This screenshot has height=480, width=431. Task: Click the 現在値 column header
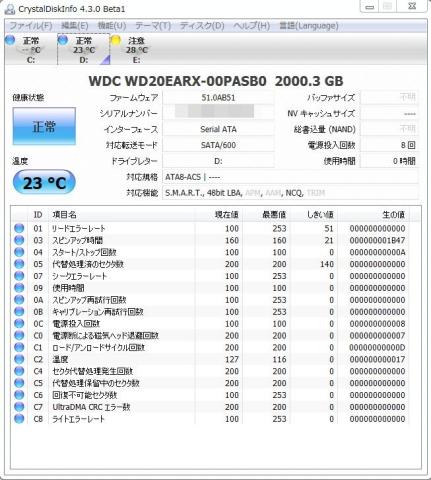point(219,215)
